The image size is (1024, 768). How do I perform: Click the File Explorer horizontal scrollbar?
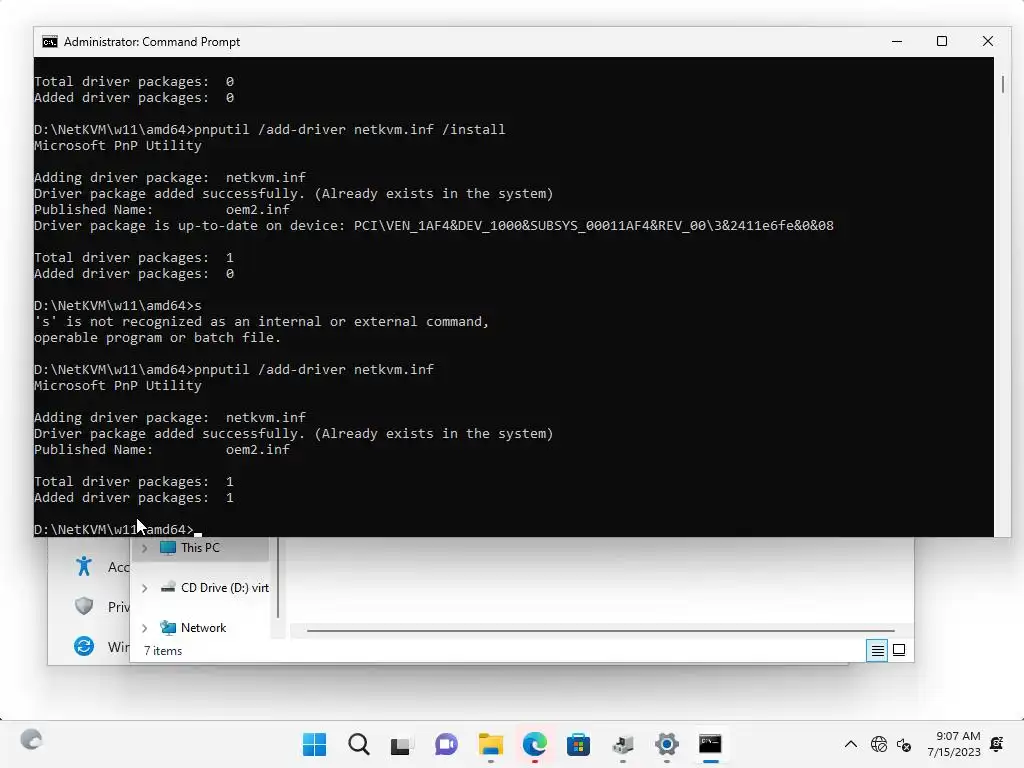tap(600, 631)
